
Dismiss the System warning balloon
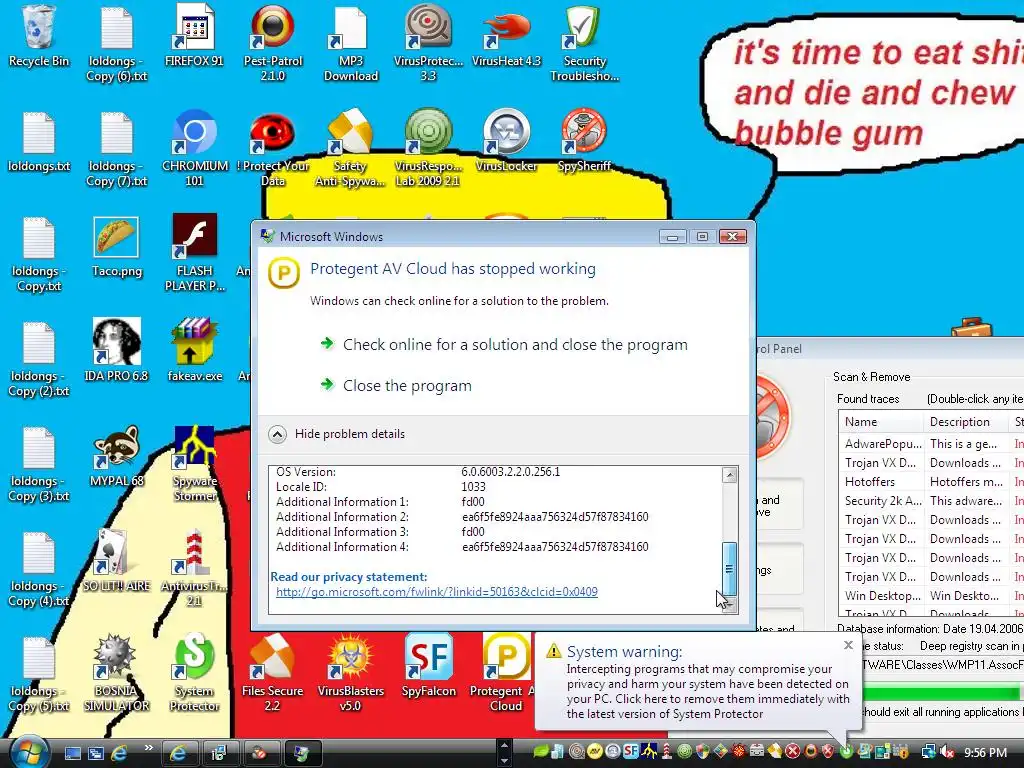(848, 645)
